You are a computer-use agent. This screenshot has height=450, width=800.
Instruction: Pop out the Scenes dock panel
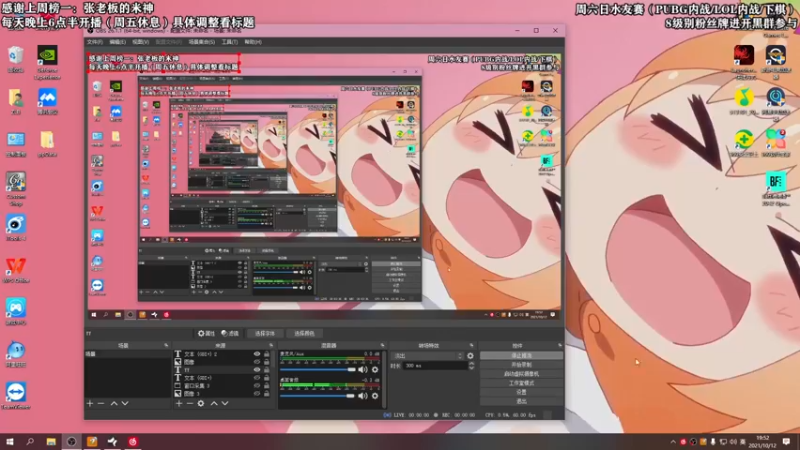(x=166, y=345)
